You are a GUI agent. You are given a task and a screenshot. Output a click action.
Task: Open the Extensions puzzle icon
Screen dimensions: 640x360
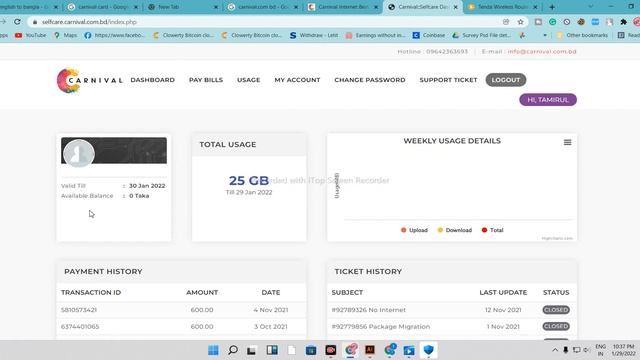coord(623,22)
